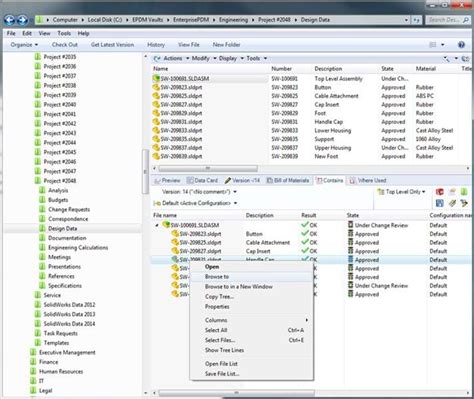This screenshot has width=474, height=399.
Task: Click the red icon beside Top Level Only
Action: click(440, 192)
